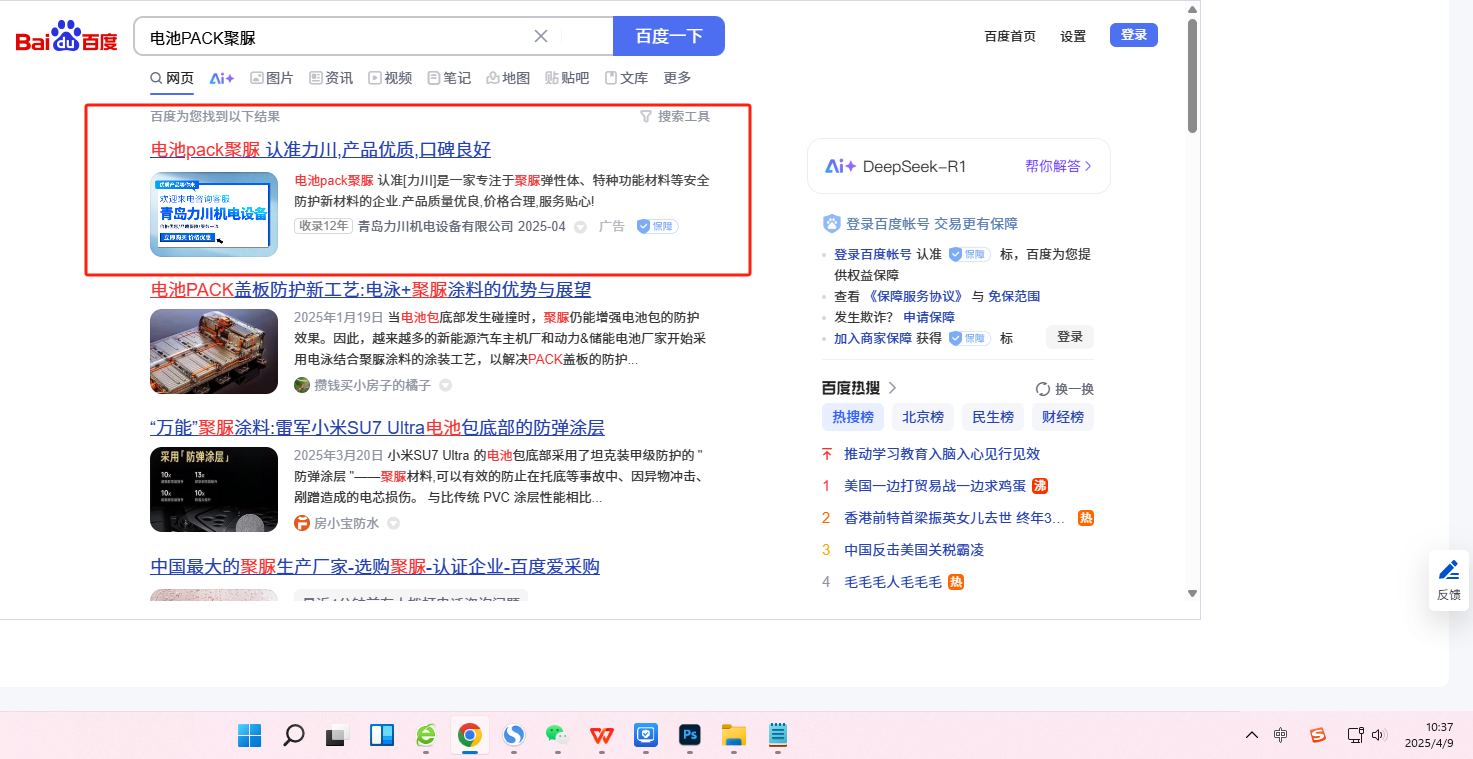Viewport: 1473px width, 759px height.
Task: Open WPS Office from the taskbar
Action: coord(601,736)
